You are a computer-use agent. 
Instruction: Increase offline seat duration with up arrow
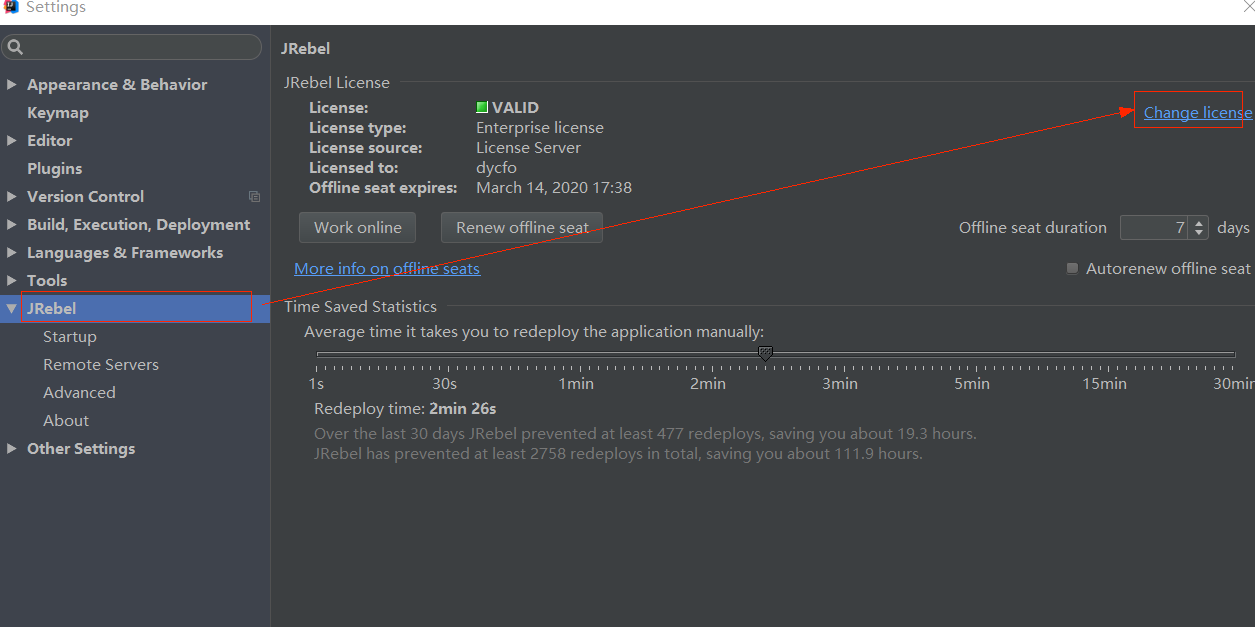pos(1199,222)
